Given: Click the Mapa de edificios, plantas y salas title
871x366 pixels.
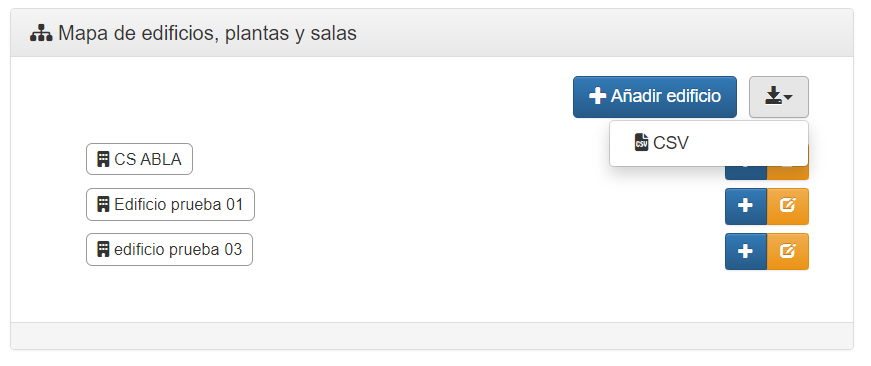Looking at the screenshot, I should coord(207,34).
